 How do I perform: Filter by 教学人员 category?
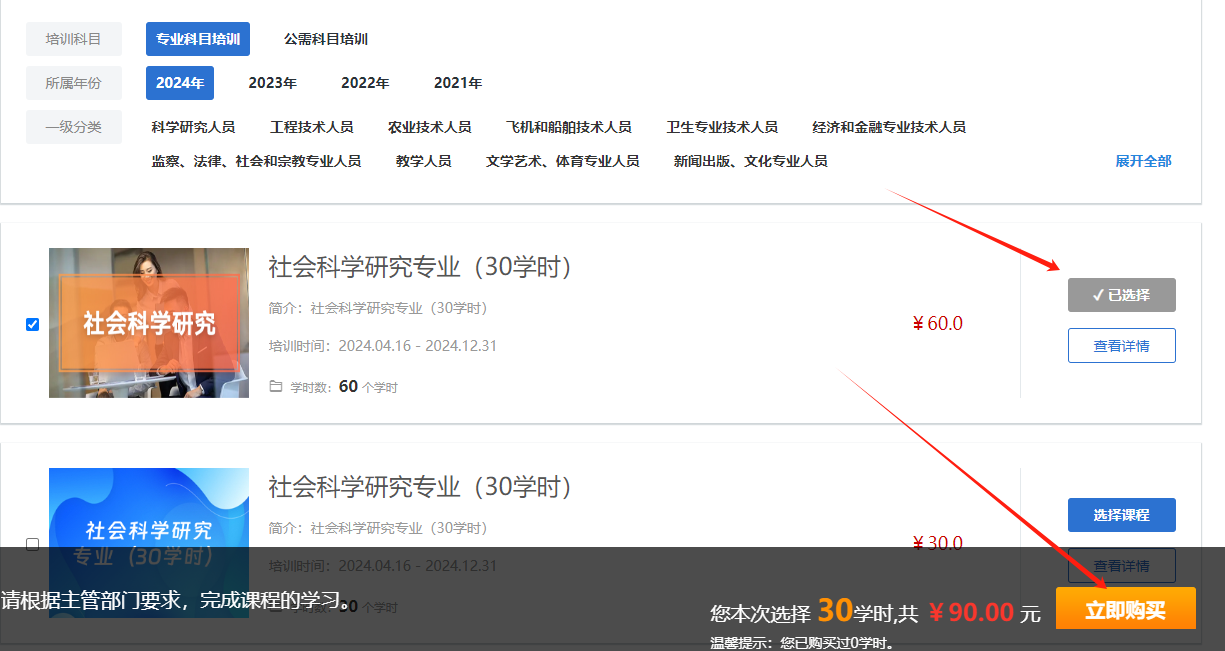(423, 161)
